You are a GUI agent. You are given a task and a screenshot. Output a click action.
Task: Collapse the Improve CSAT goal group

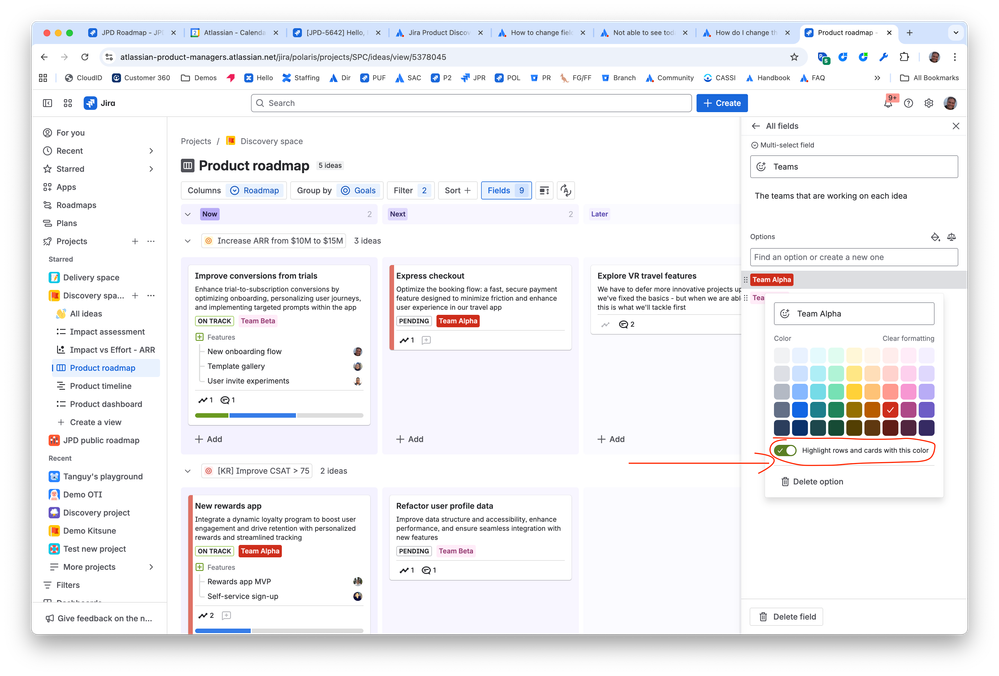(188, 471)
